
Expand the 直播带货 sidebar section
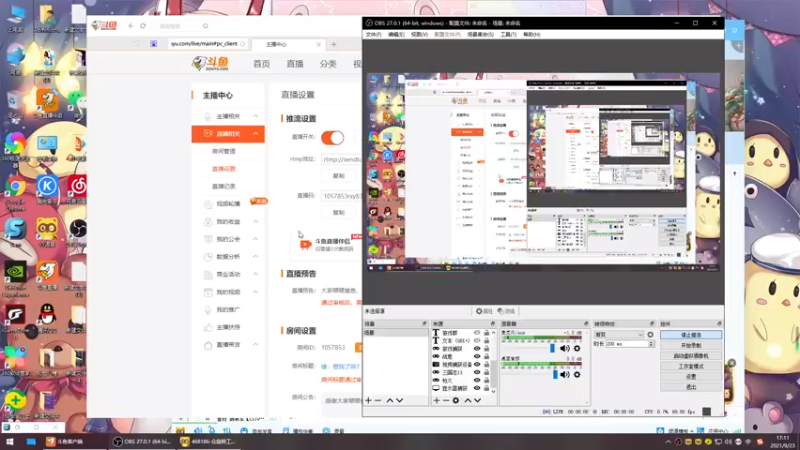pos(256,344)
